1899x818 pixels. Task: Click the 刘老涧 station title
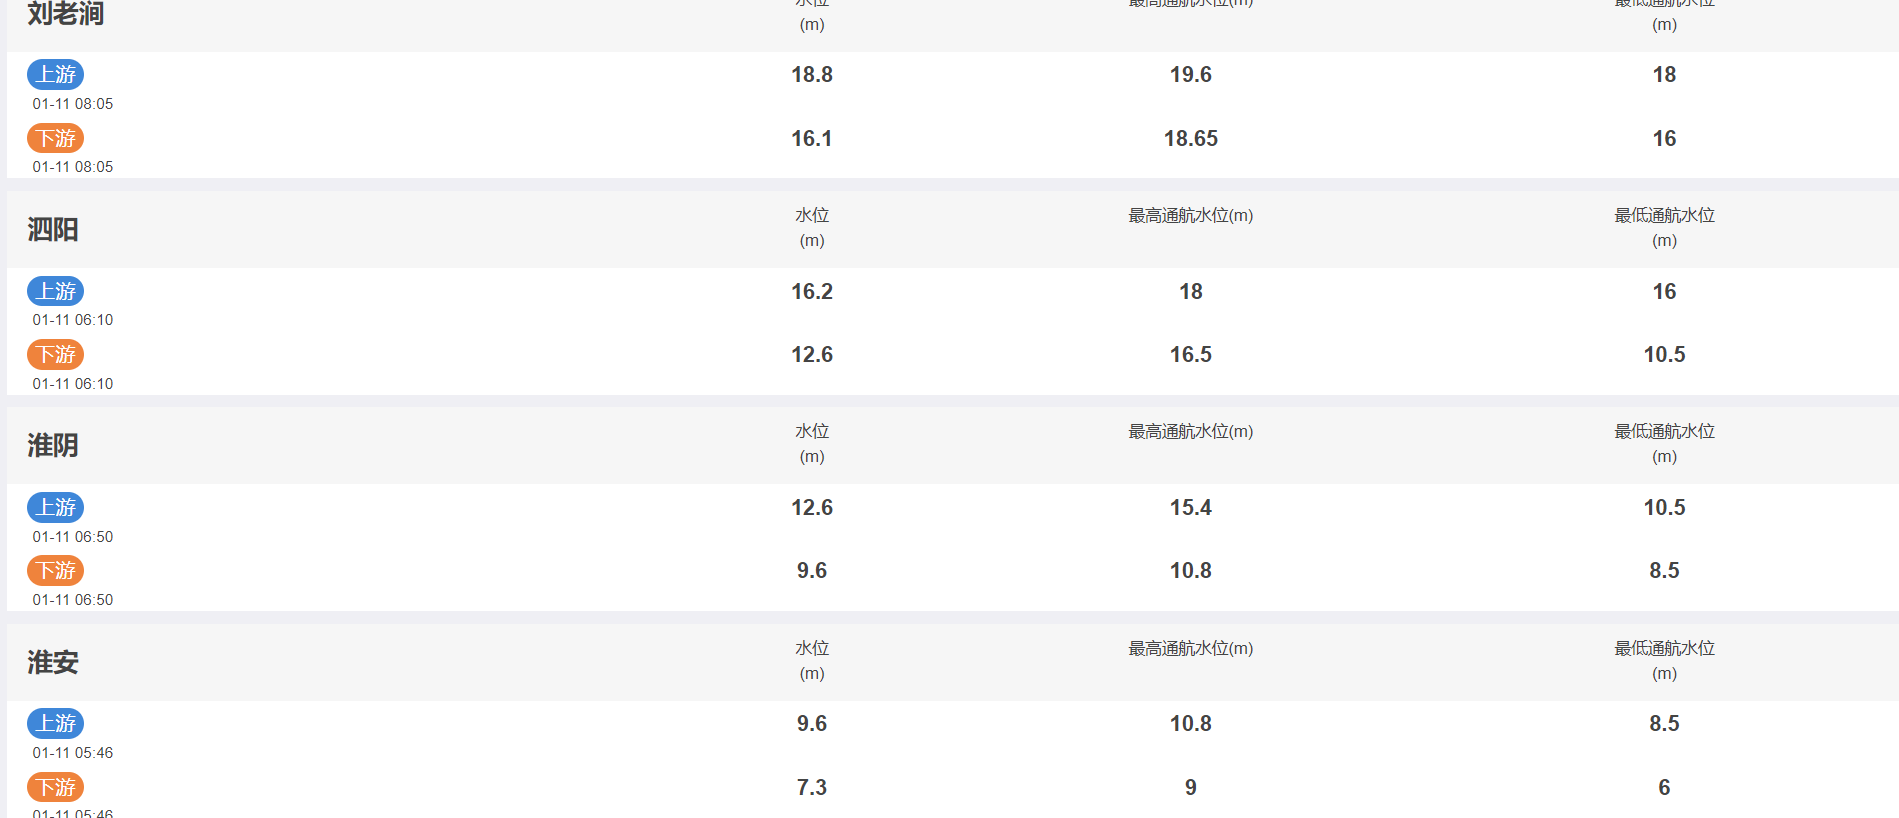[66, 13]
